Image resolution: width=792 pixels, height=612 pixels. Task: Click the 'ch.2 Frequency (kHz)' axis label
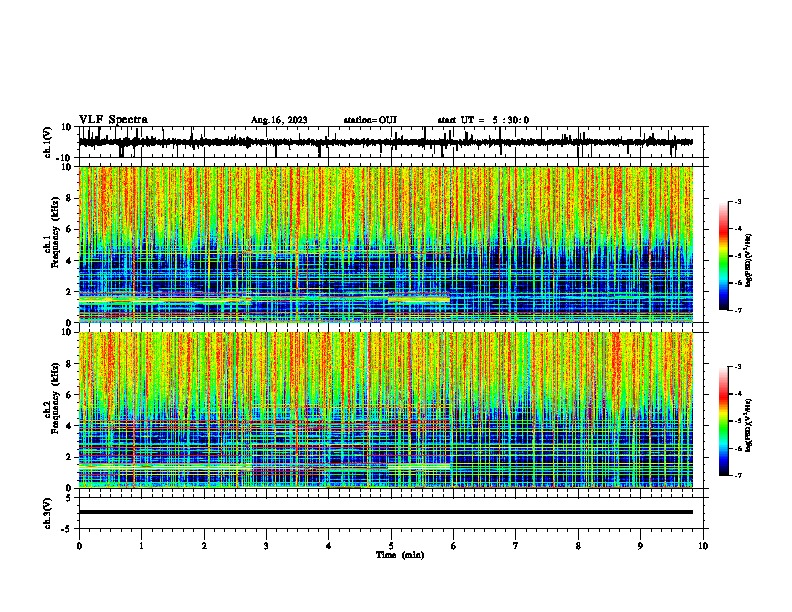51,398
